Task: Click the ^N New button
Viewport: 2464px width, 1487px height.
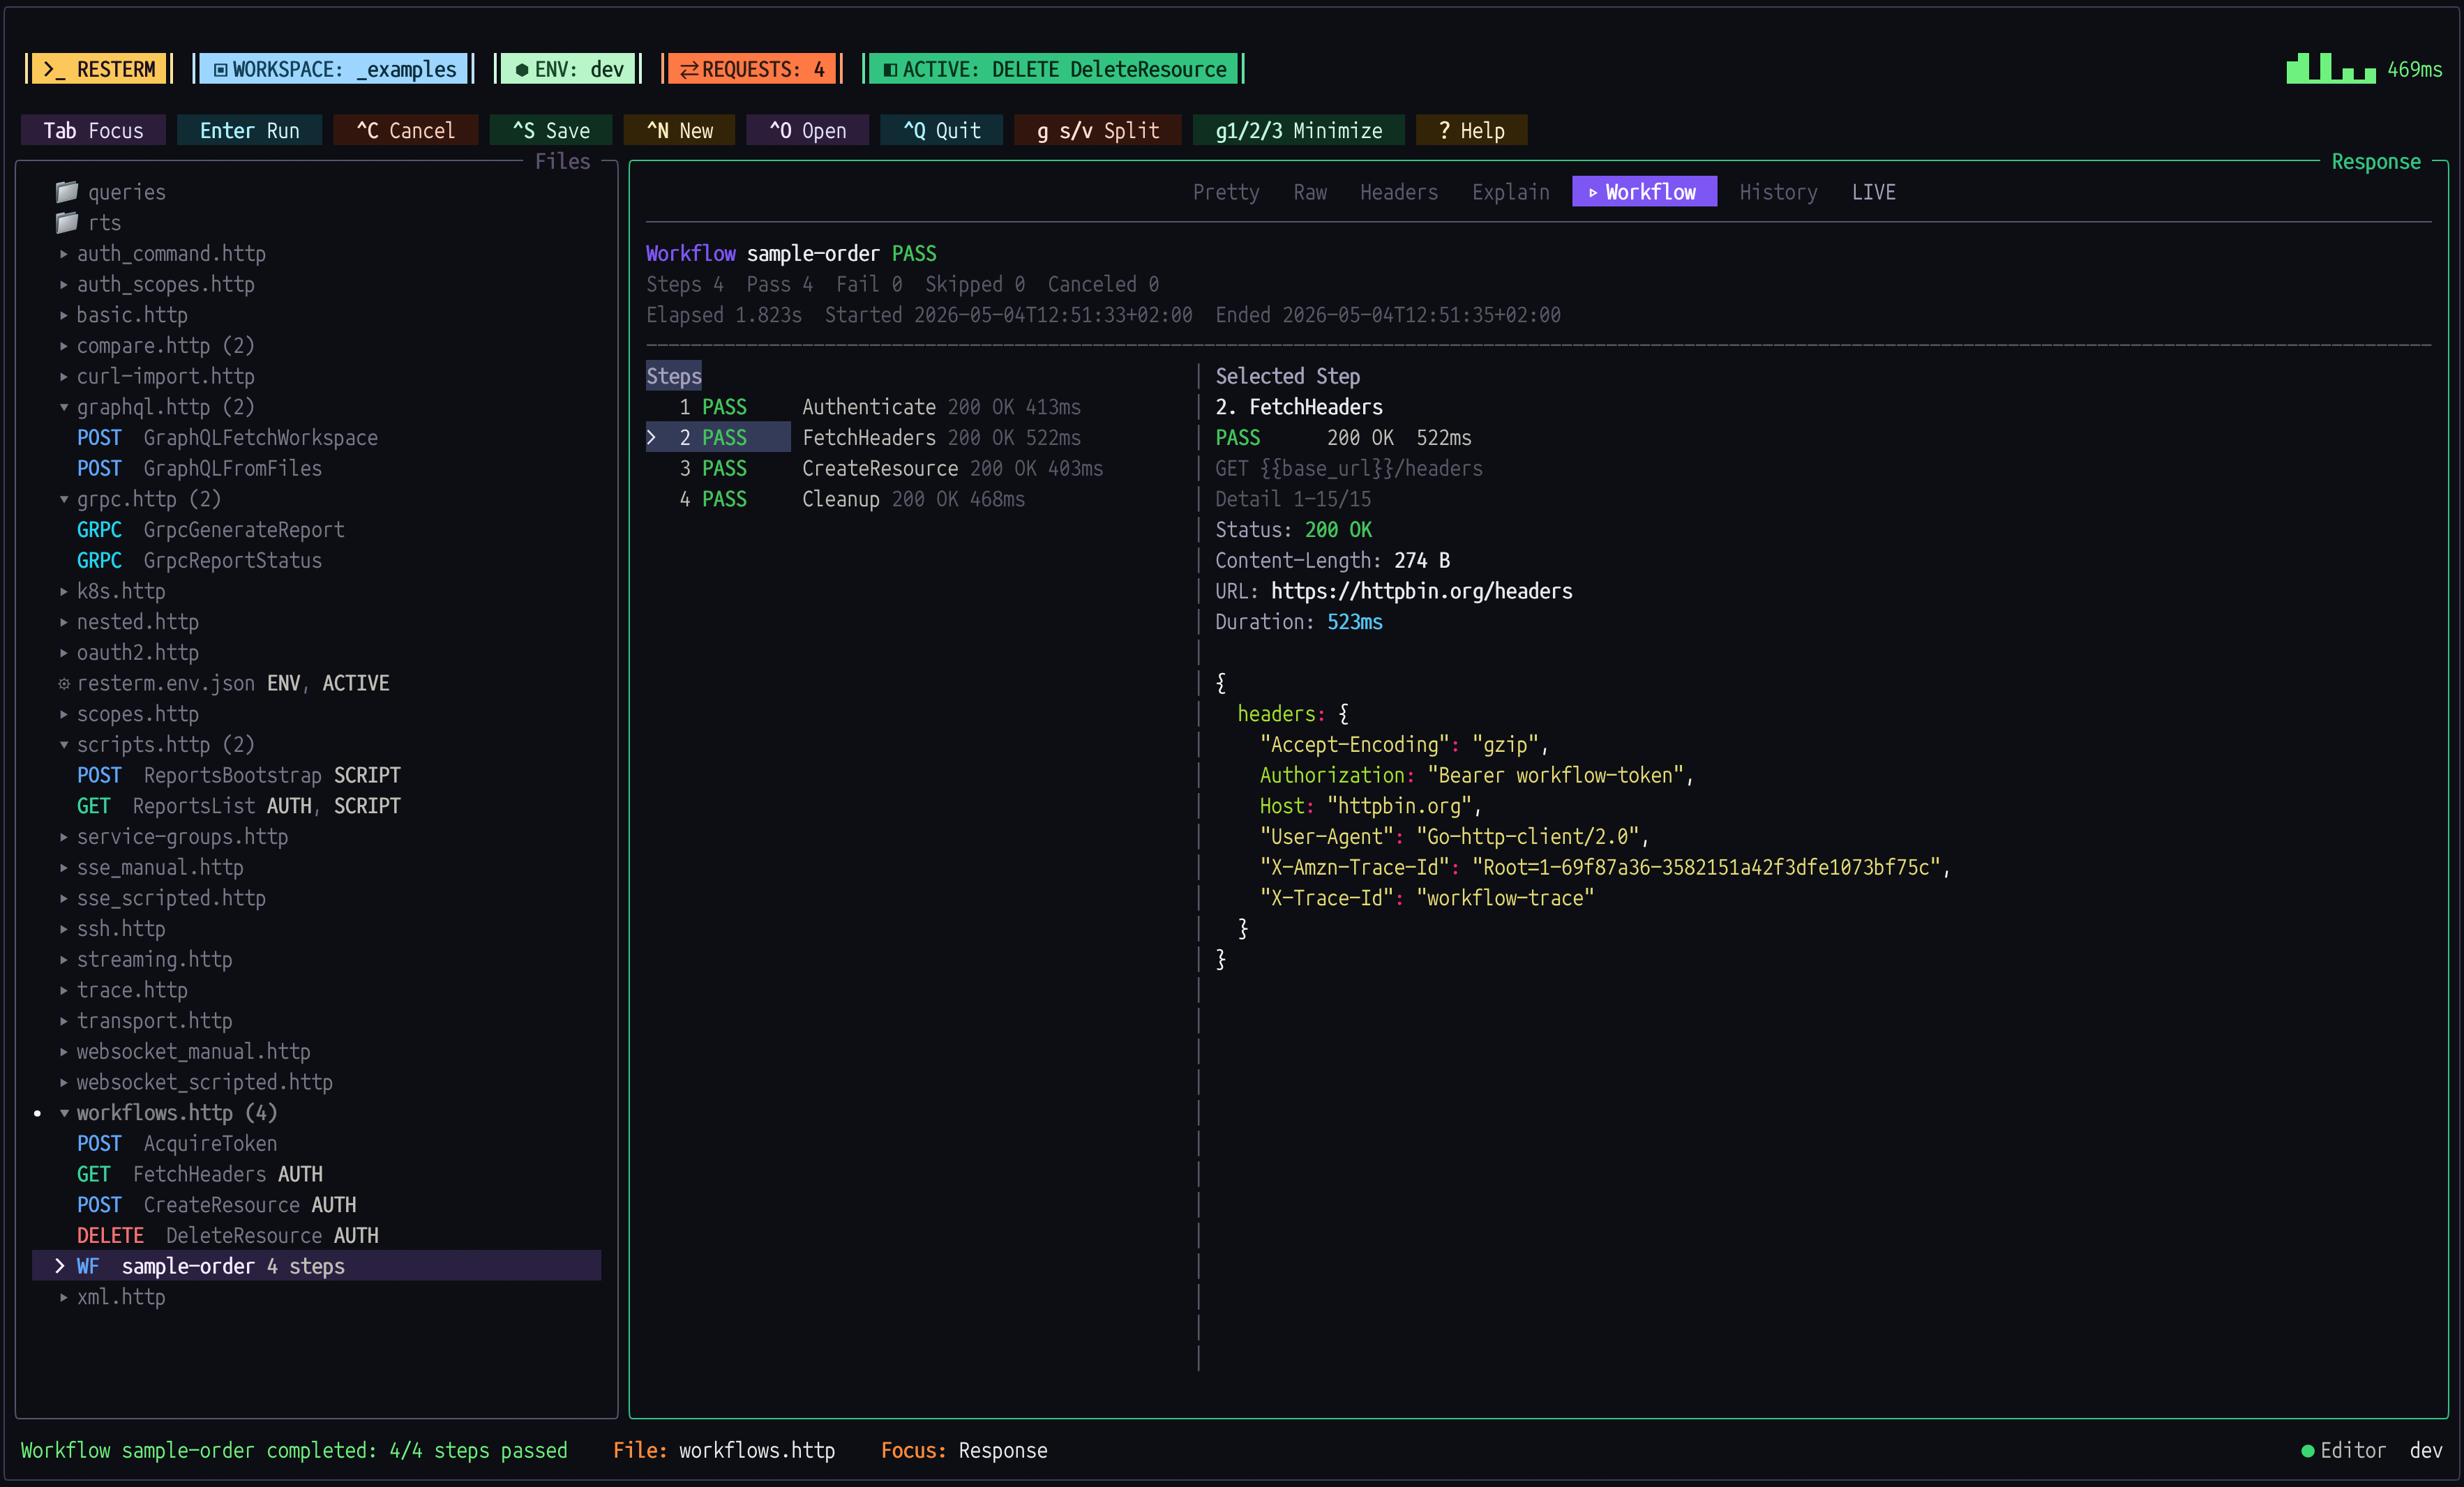Action: click(x=680, y=131)
